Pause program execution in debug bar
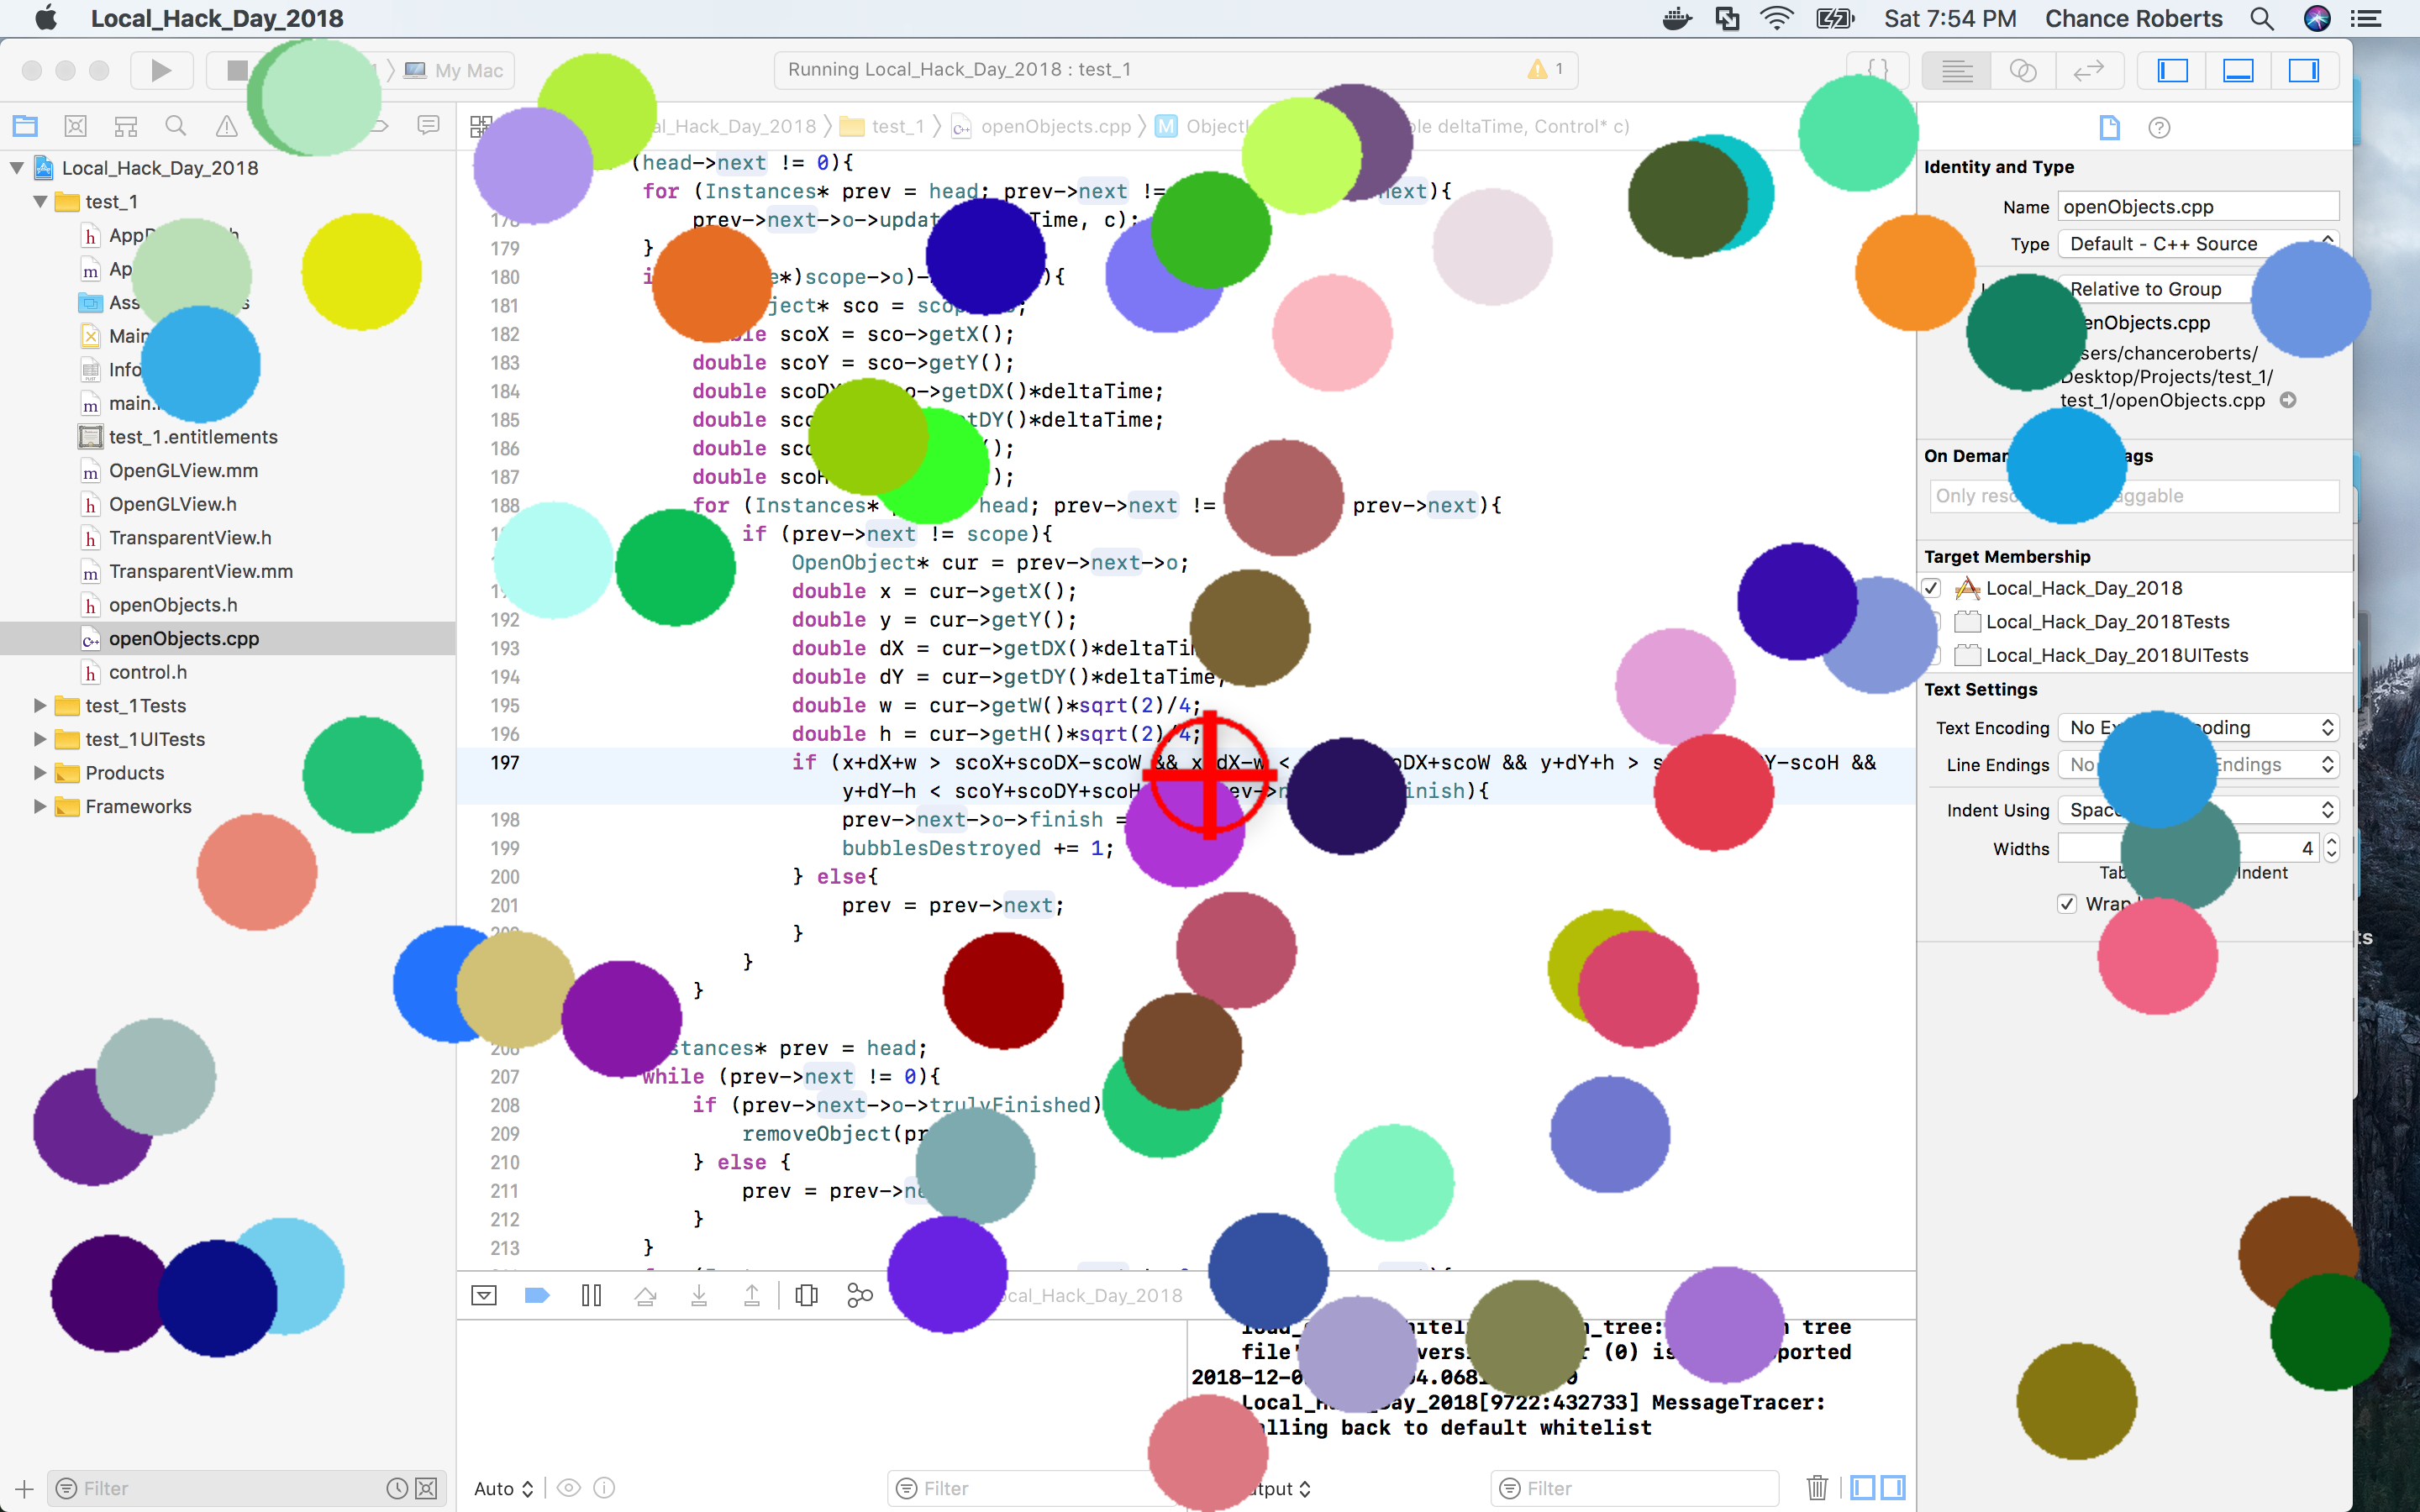The image size is (2420, 1512). click(x=591, y=1296)
